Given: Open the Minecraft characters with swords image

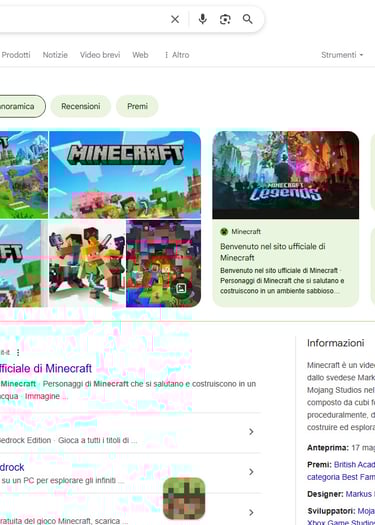Looking at the screenshot, I should coord(87,263).
